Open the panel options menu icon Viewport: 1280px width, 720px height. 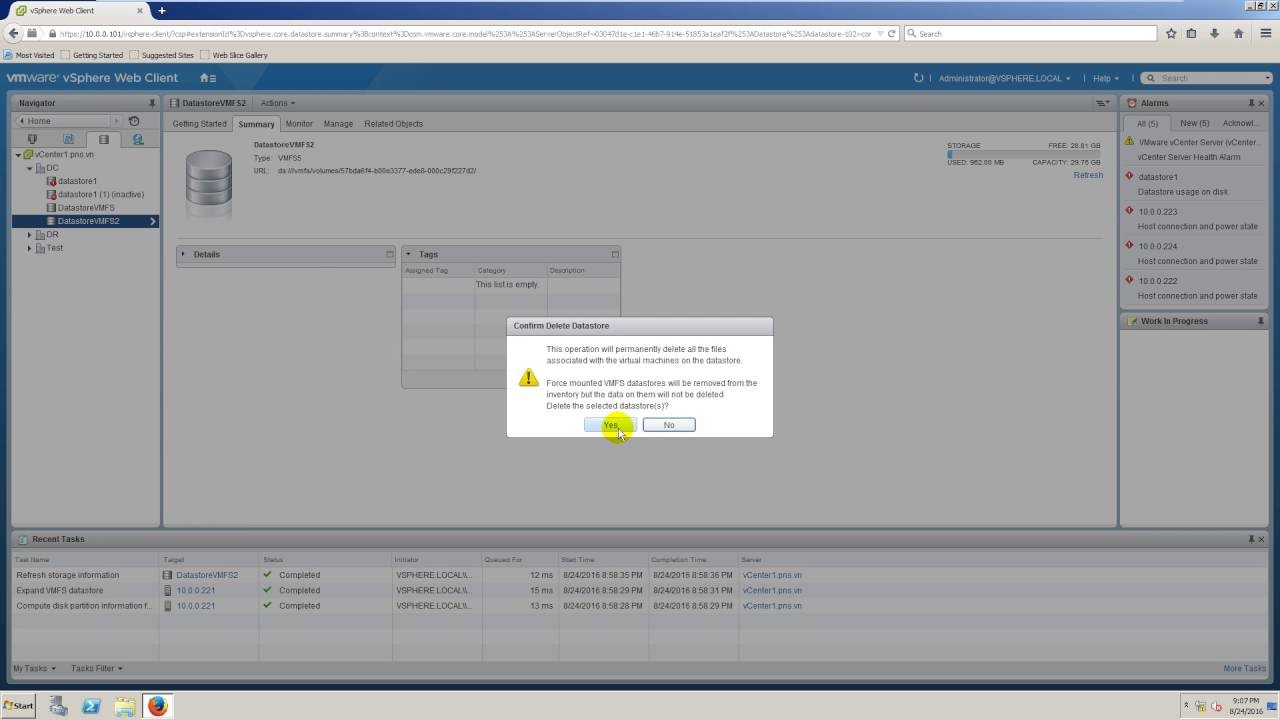1102,103
